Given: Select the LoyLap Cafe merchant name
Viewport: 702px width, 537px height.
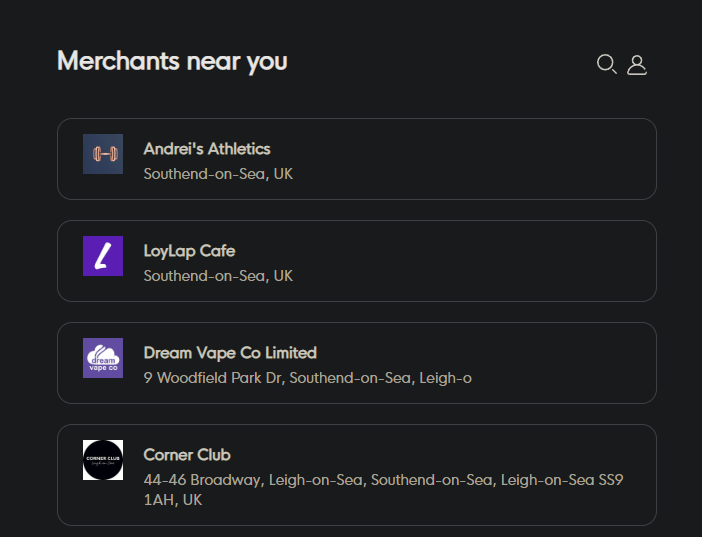Looking at the screenshot, I should [x=189, y=251].
